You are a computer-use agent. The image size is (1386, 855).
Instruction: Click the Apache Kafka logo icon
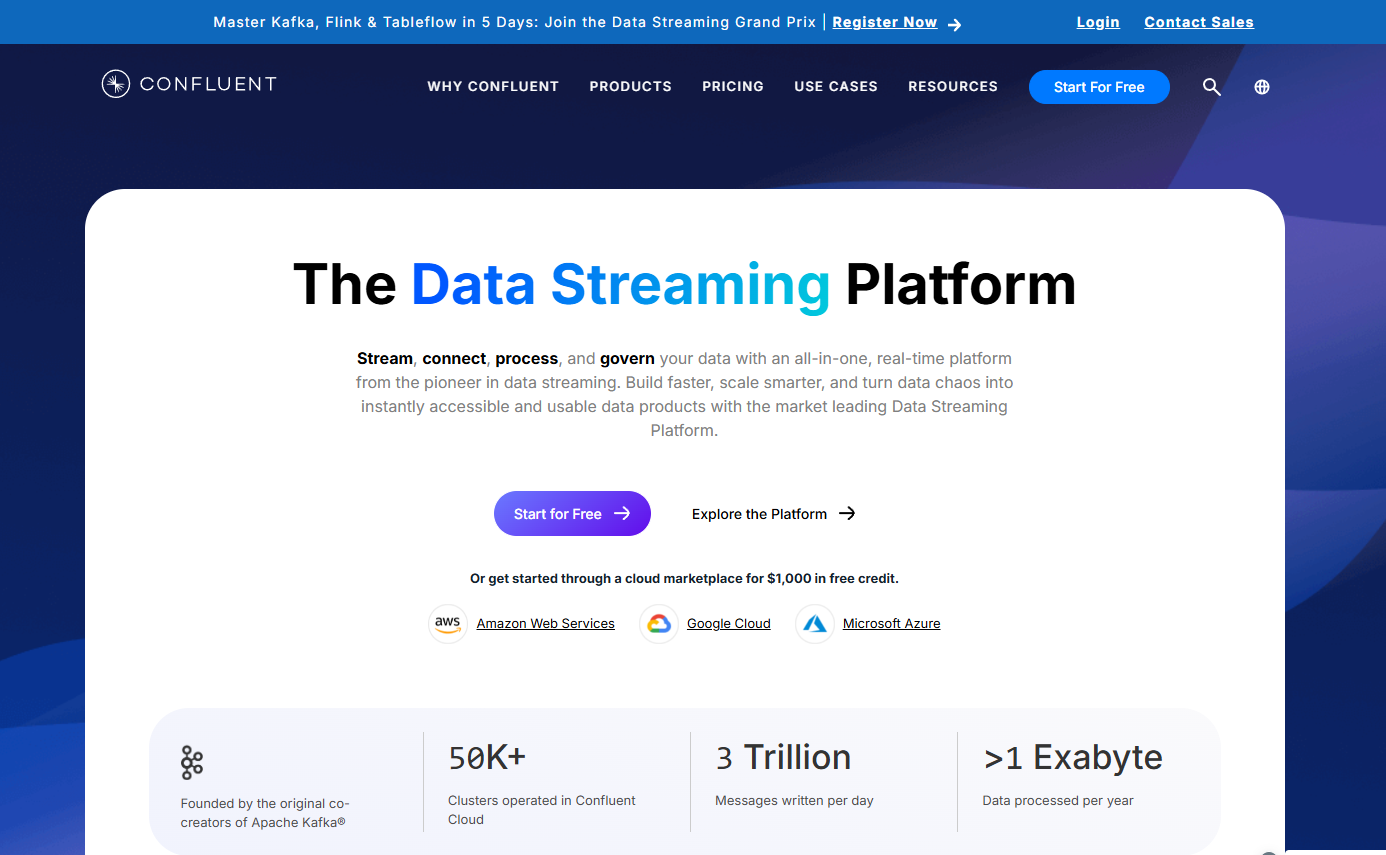pyautogui.click(x=192, y=762)
